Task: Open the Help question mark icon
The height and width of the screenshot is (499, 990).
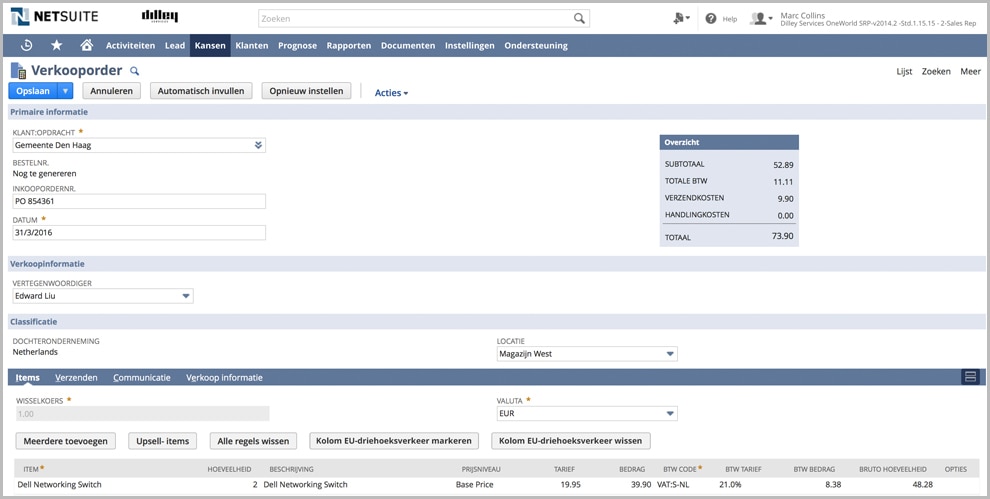Action: (x=711, y=19)
